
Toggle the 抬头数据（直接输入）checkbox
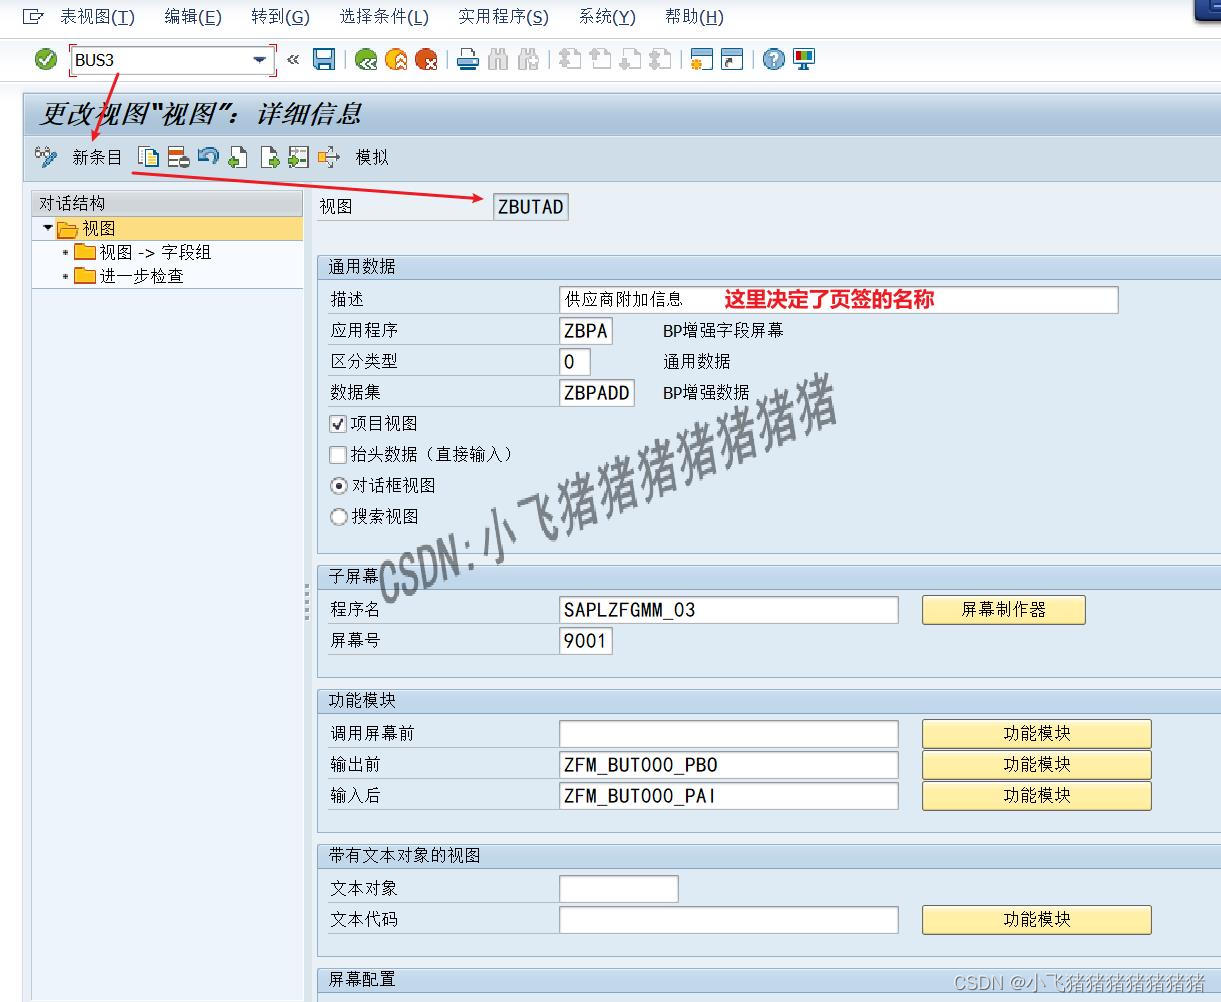point(338,454)
